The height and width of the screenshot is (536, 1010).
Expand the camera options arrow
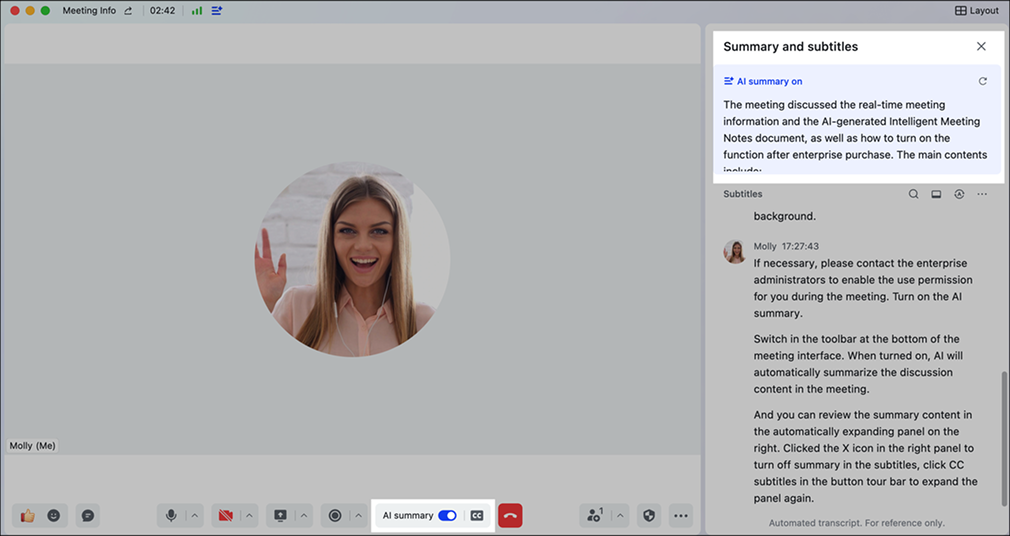(249, 516)
